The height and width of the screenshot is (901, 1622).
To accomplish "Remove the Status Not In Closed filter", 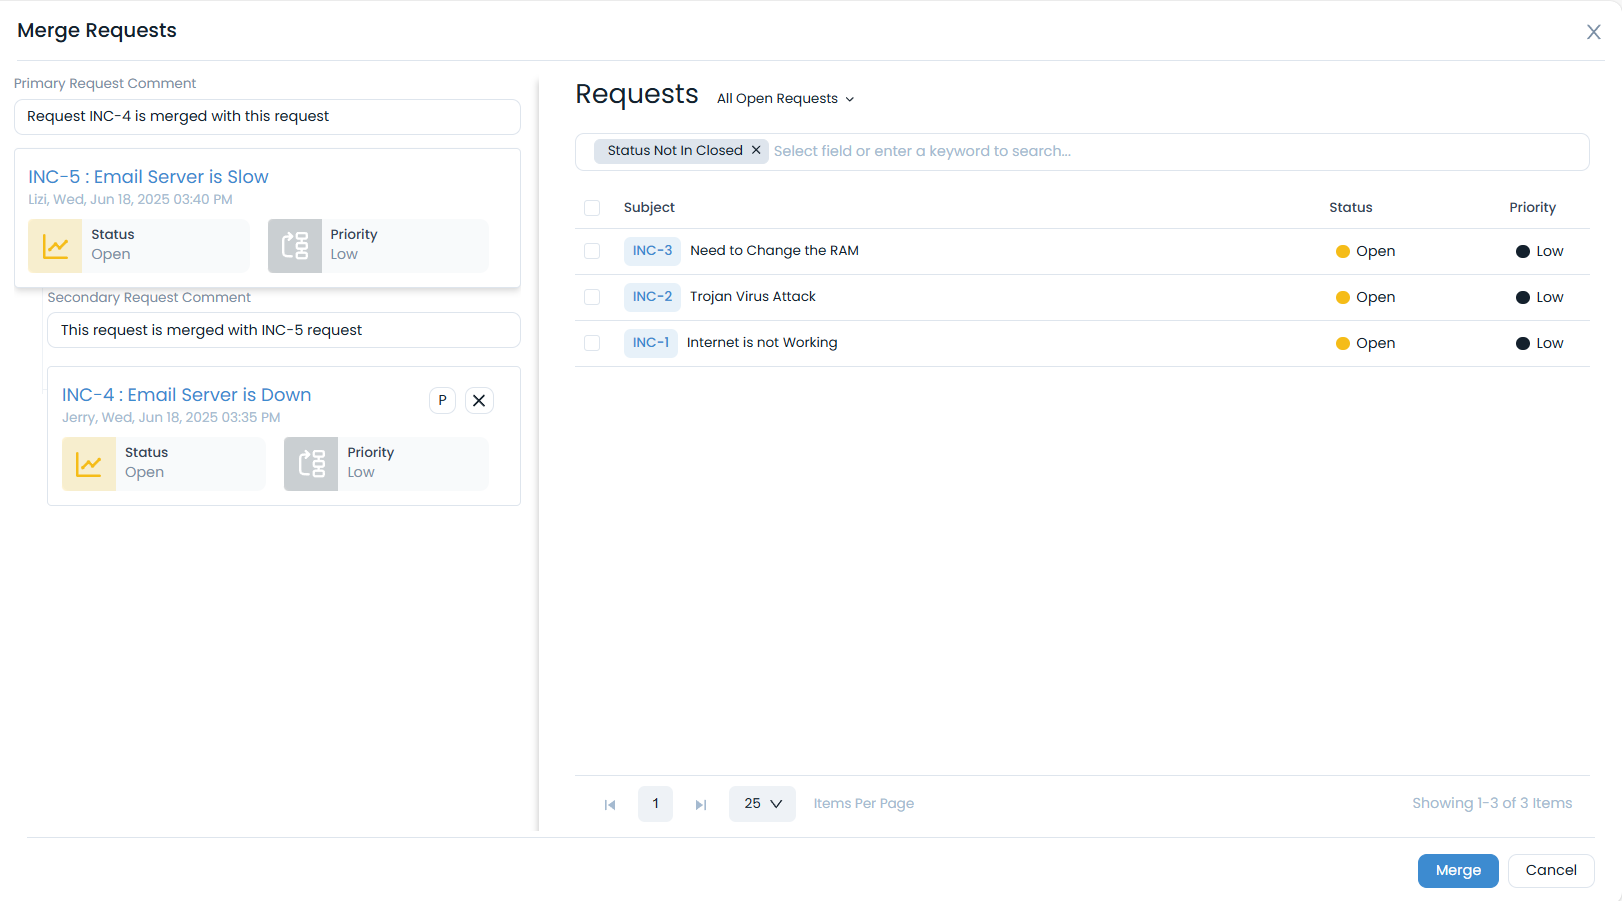I will (756, 150).
